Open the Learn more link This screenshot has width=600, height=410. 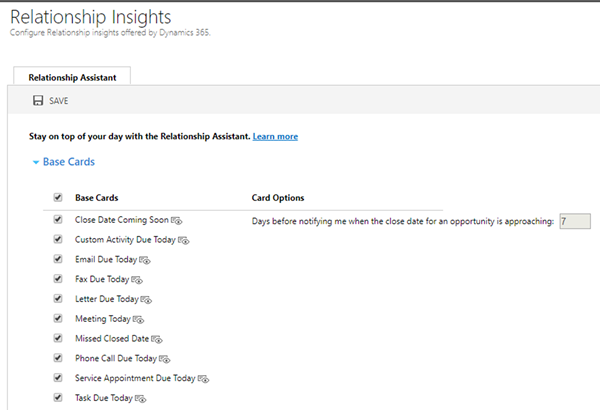(x=275, y=136)
